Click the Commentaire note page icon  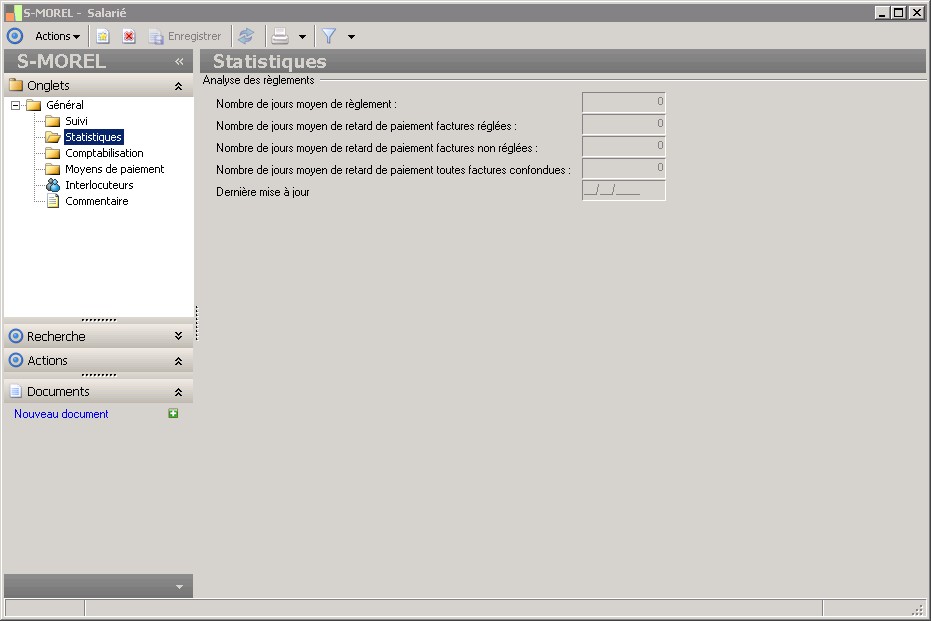53,201
